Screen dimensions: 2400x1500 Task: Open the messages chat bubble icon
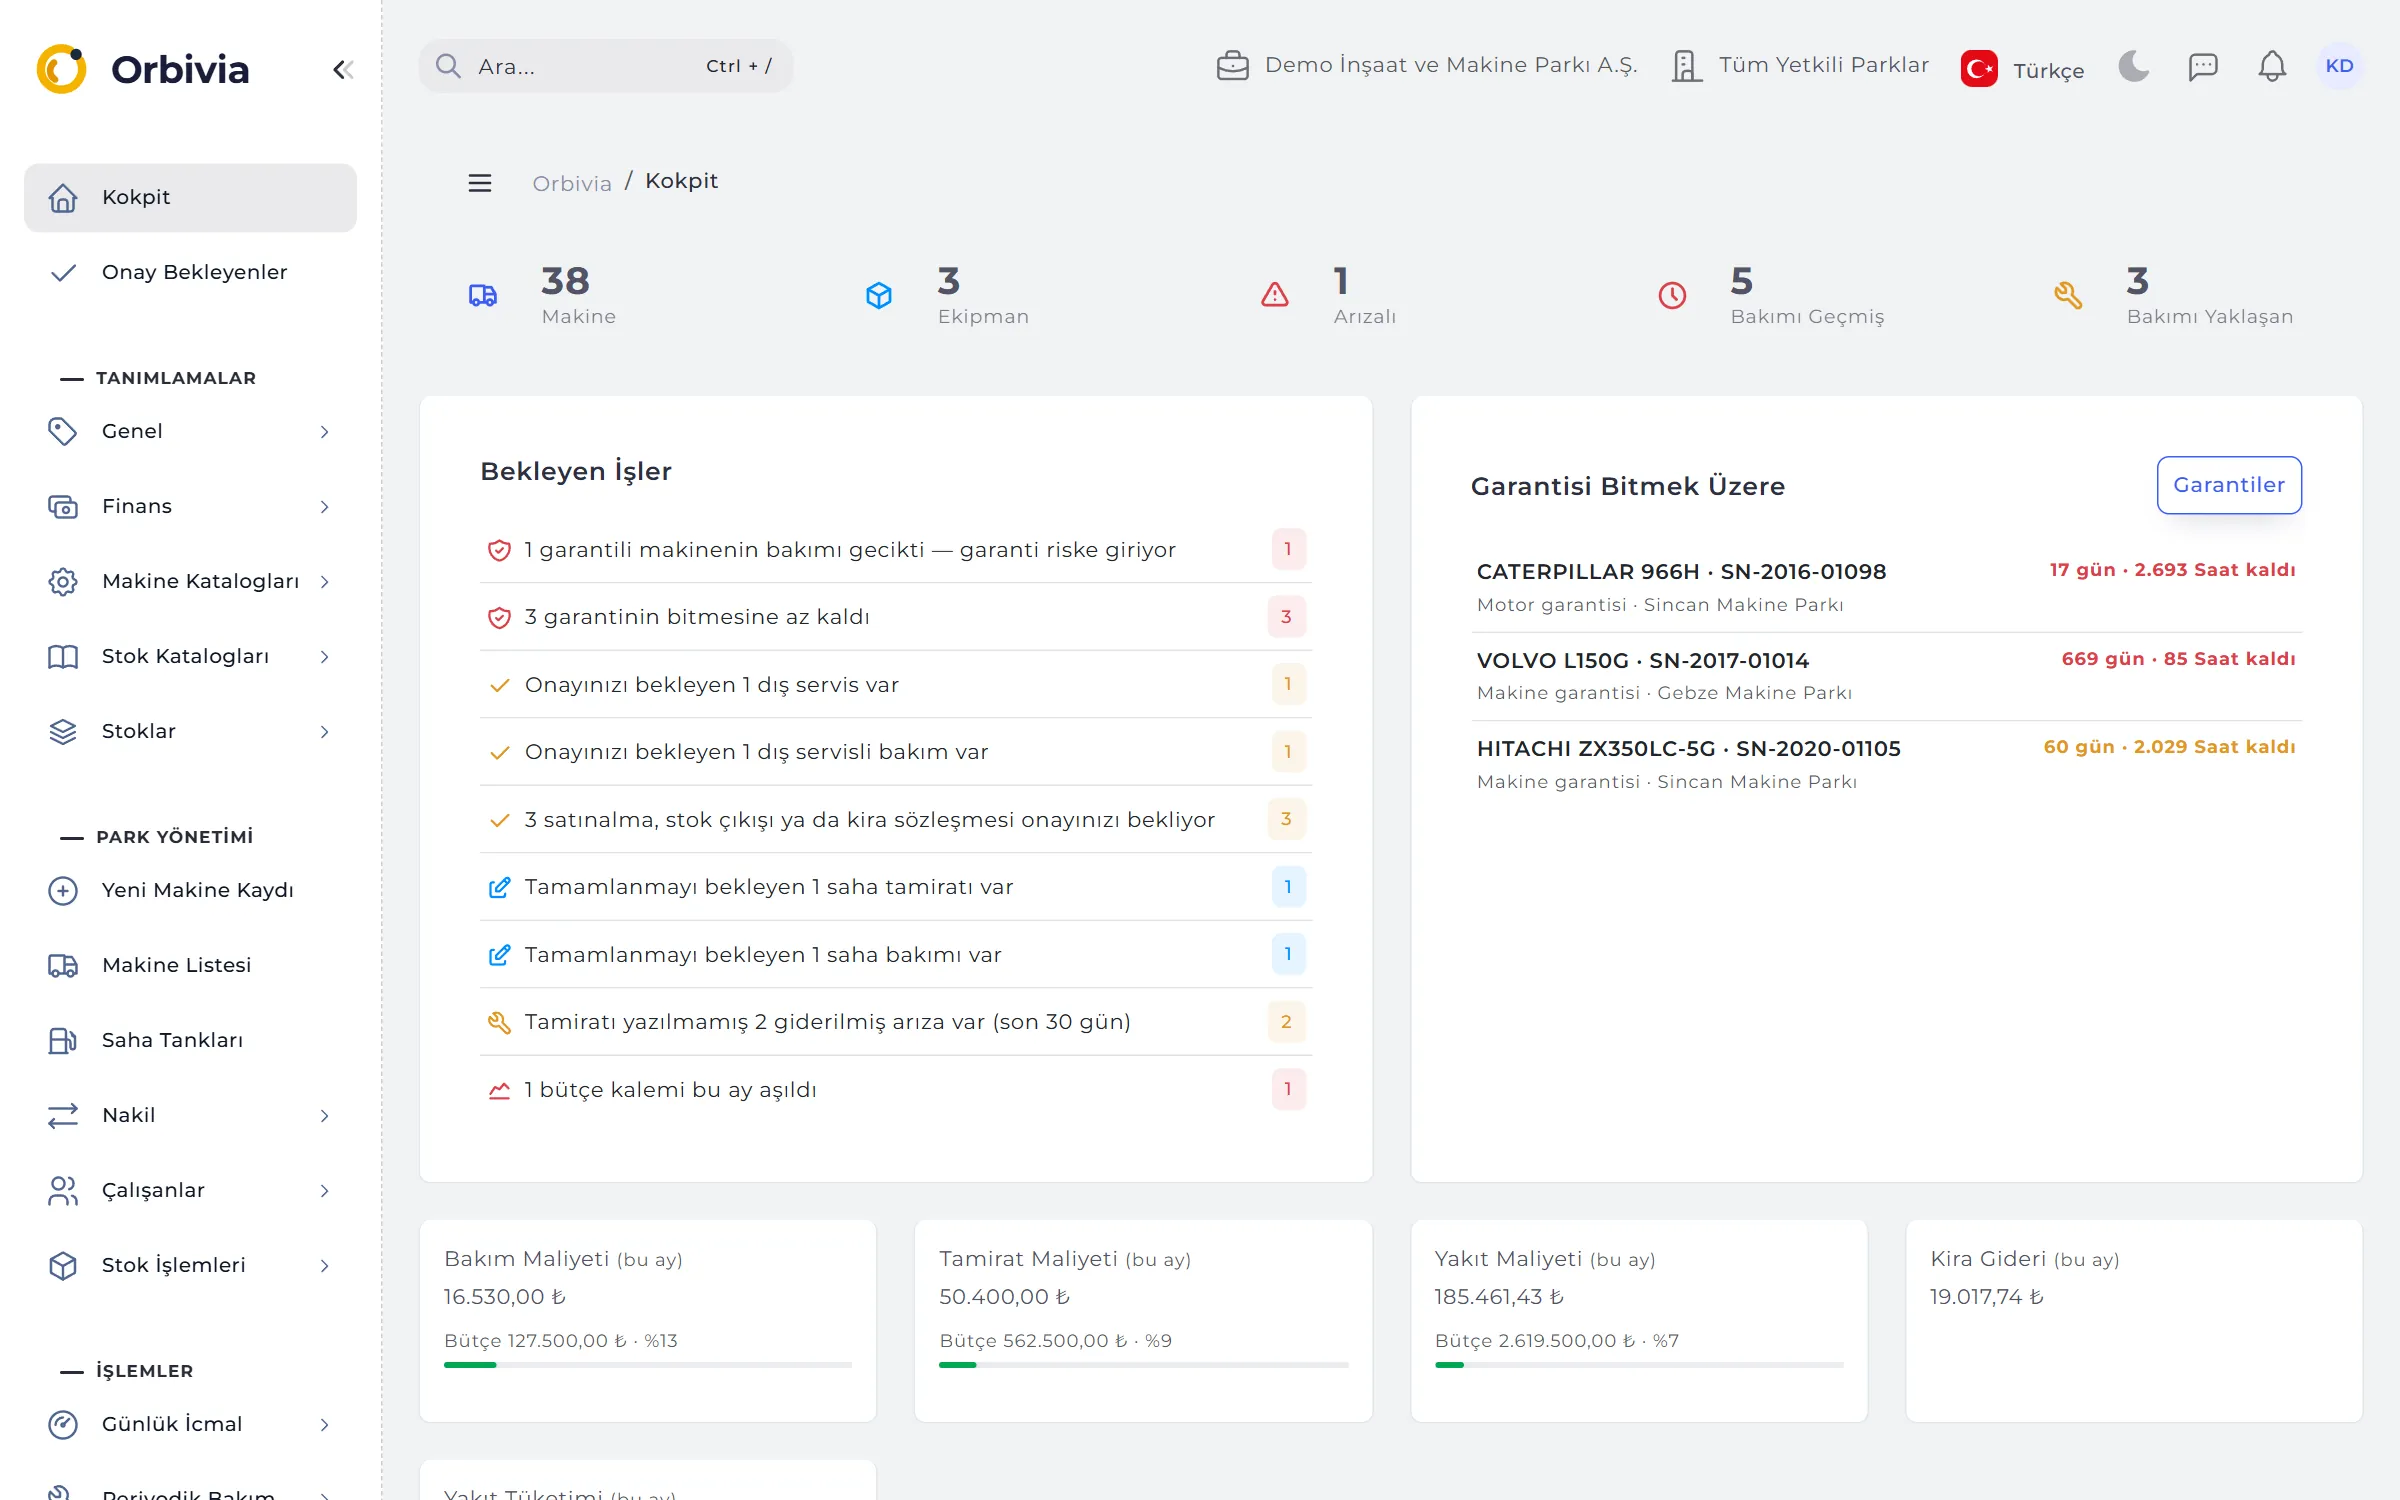point(2203,66)
